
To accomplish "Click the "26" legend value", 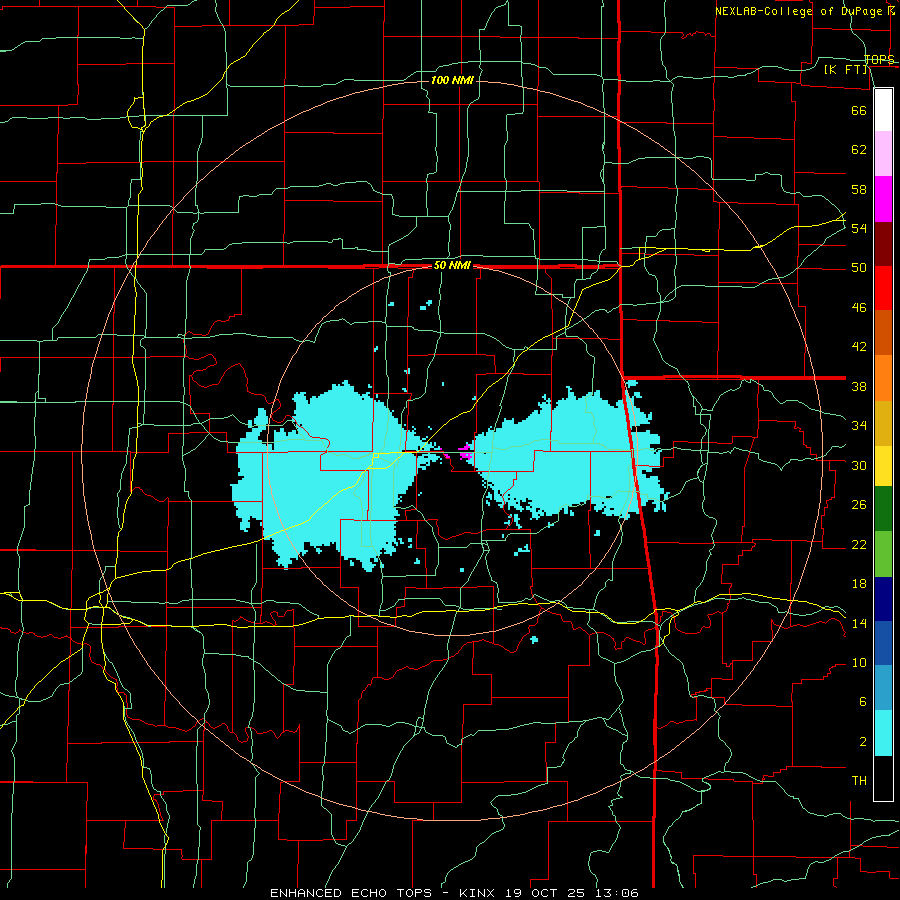I will [x=859, y=505].
